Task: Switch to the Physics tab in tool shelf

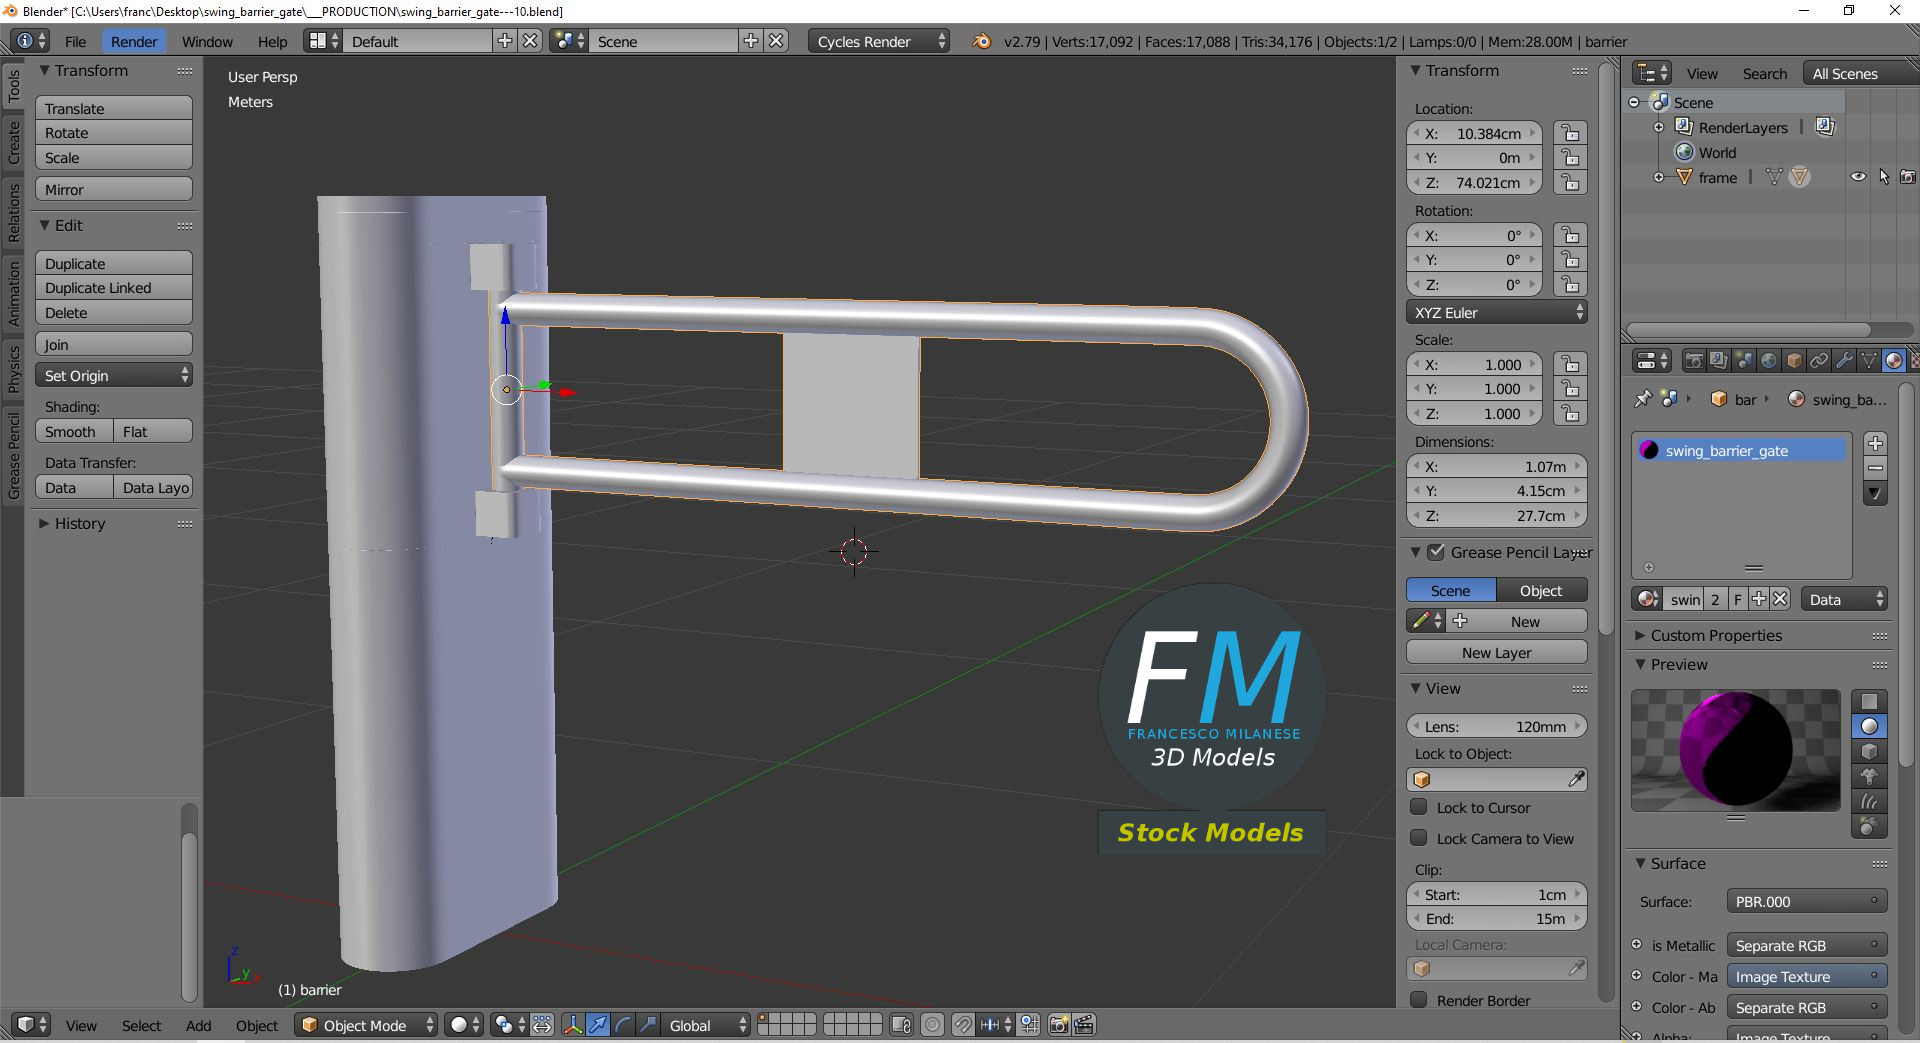Action: [13, 368]
